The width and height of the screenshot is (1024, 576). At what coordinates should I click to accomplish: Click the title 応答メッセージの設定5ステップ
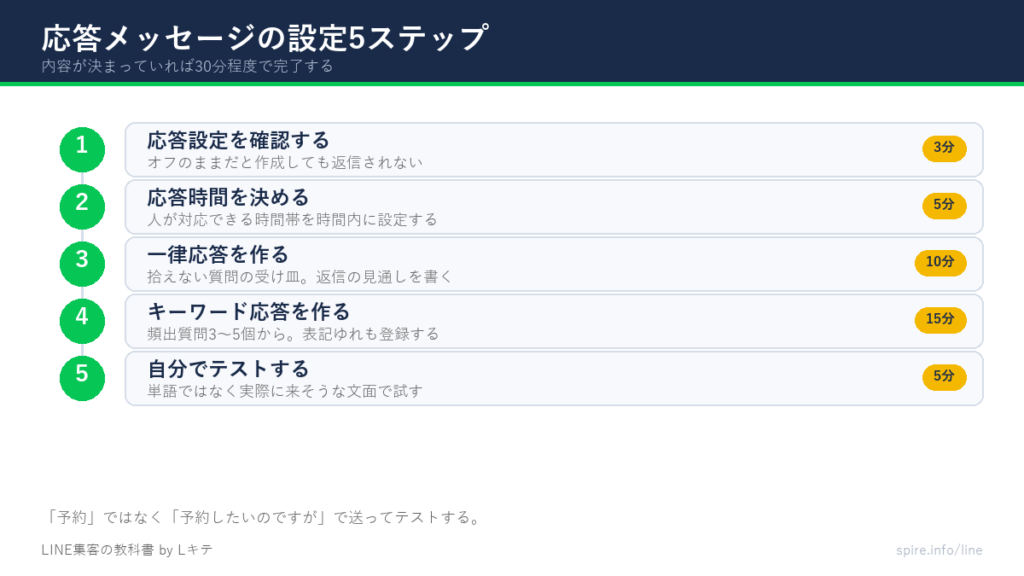pos(264,38)
